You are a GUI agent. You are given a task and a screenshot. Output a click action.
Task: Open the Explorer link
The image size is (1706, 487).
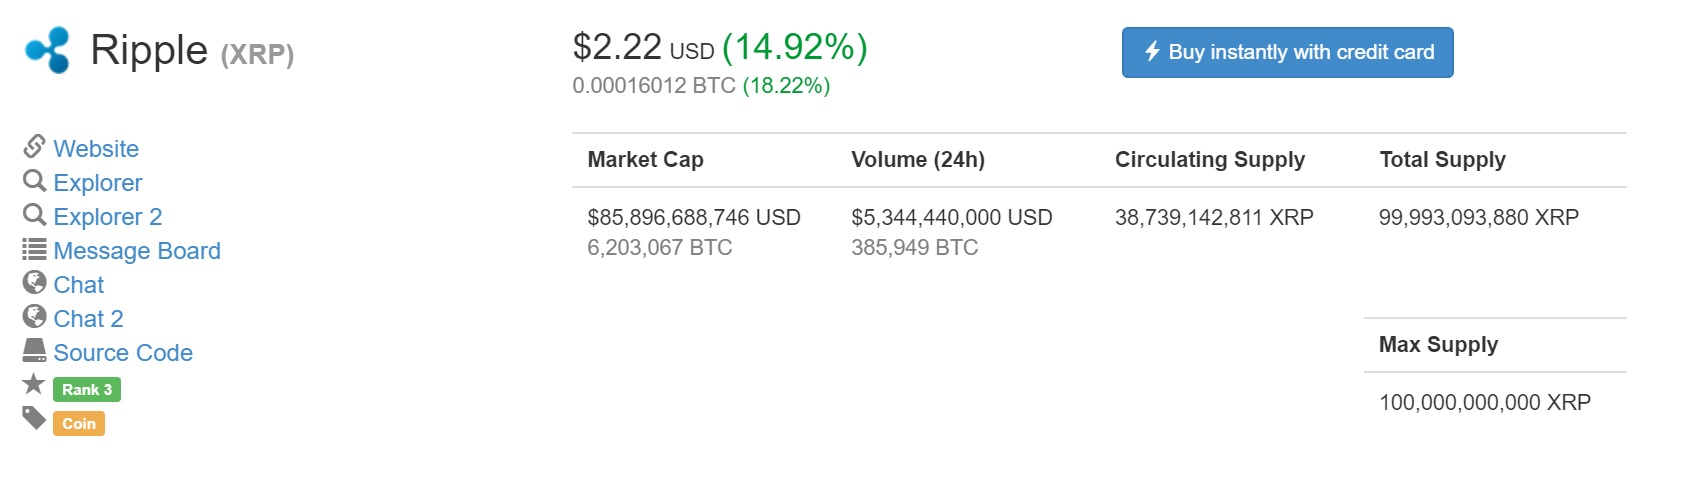[98, 183]
